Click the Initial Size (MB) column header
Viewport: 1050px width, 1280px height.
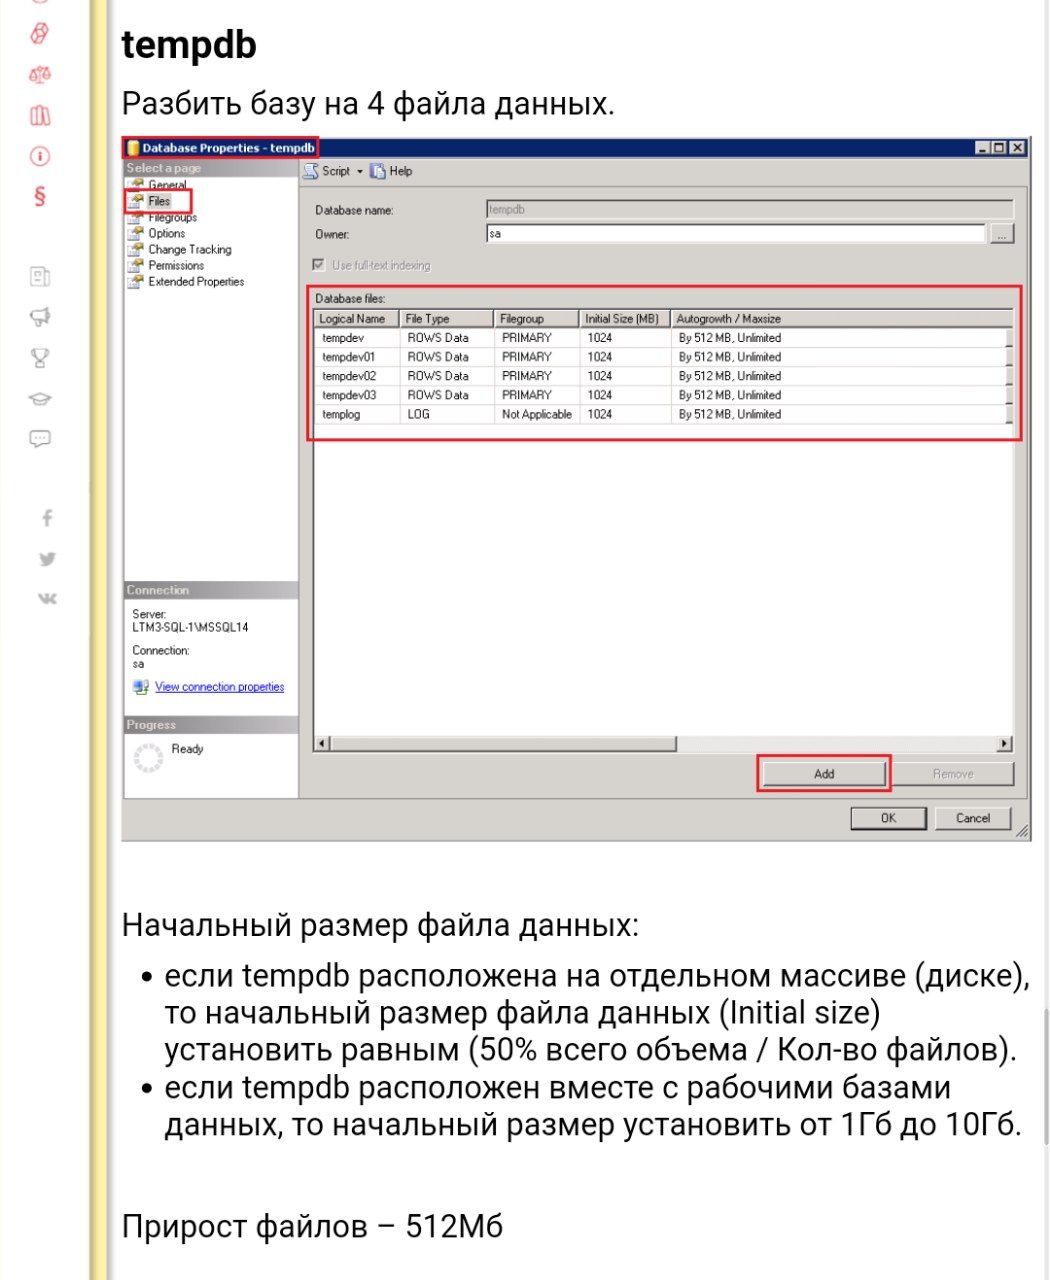tap(625, 319)
